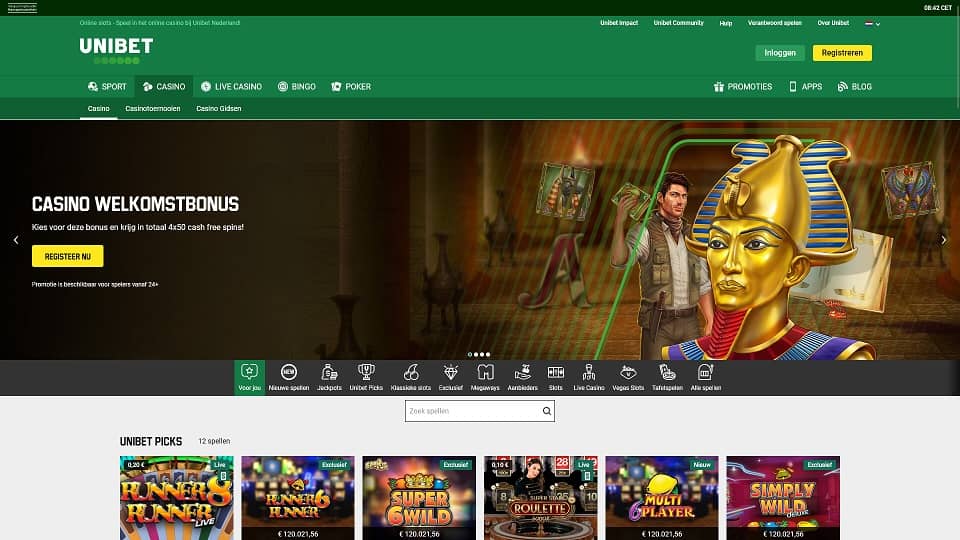The width and height of the screenshot is (960, 540).
Task: Click the 12 spellen count text
Action: click(x=214, y=441)
